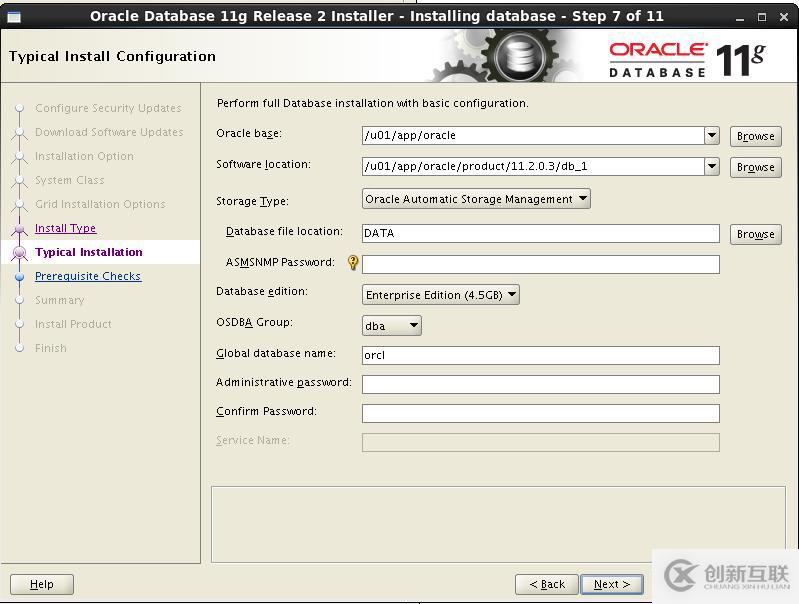799x604 pixels.
Task: Focus the ASMSNMP Password field
Action: point(540,264)
